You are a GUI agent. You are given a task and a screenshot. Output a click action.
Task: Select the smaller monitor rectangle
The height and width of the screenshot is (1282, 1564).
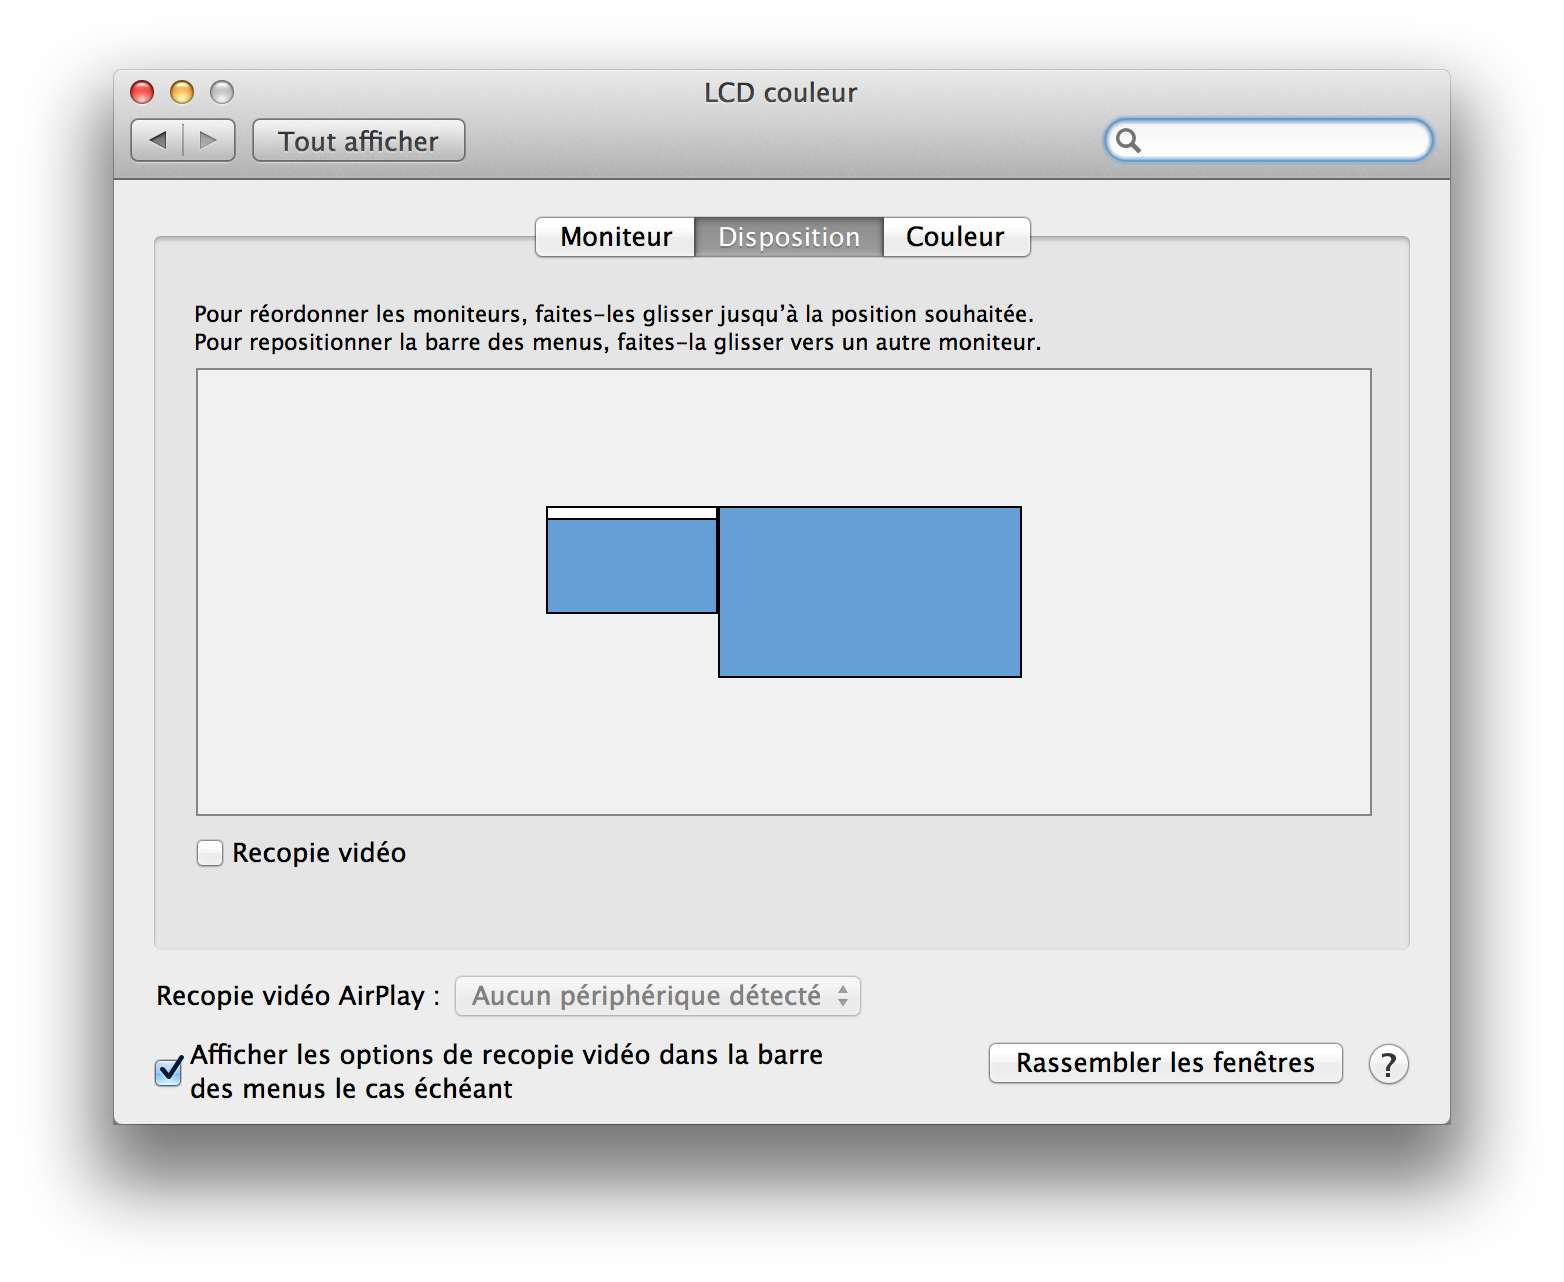631,566
